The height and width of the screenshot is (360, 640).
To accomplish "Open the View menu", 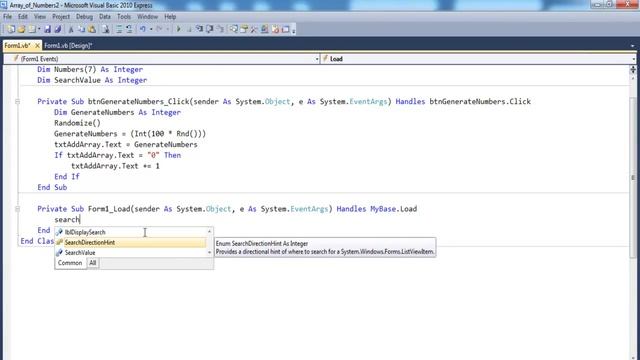I will (40, 17).
